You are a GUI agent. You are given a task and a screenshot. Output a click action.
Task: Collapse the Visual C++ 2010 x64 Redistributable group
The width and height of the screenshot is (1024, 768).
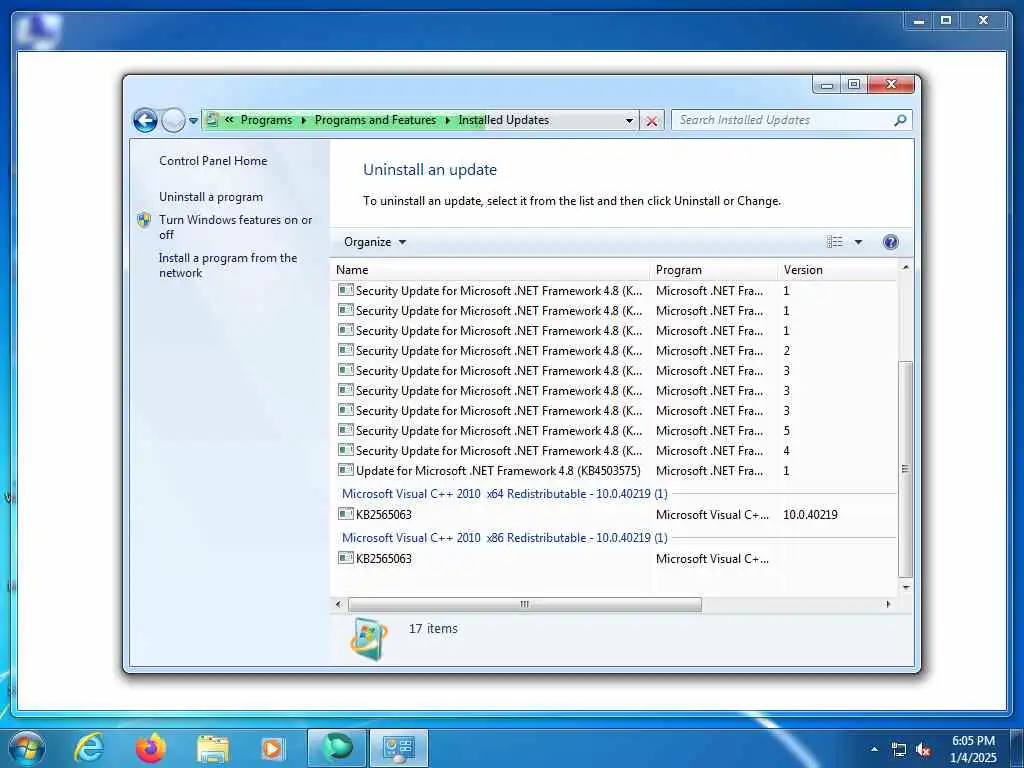point(505,494)
